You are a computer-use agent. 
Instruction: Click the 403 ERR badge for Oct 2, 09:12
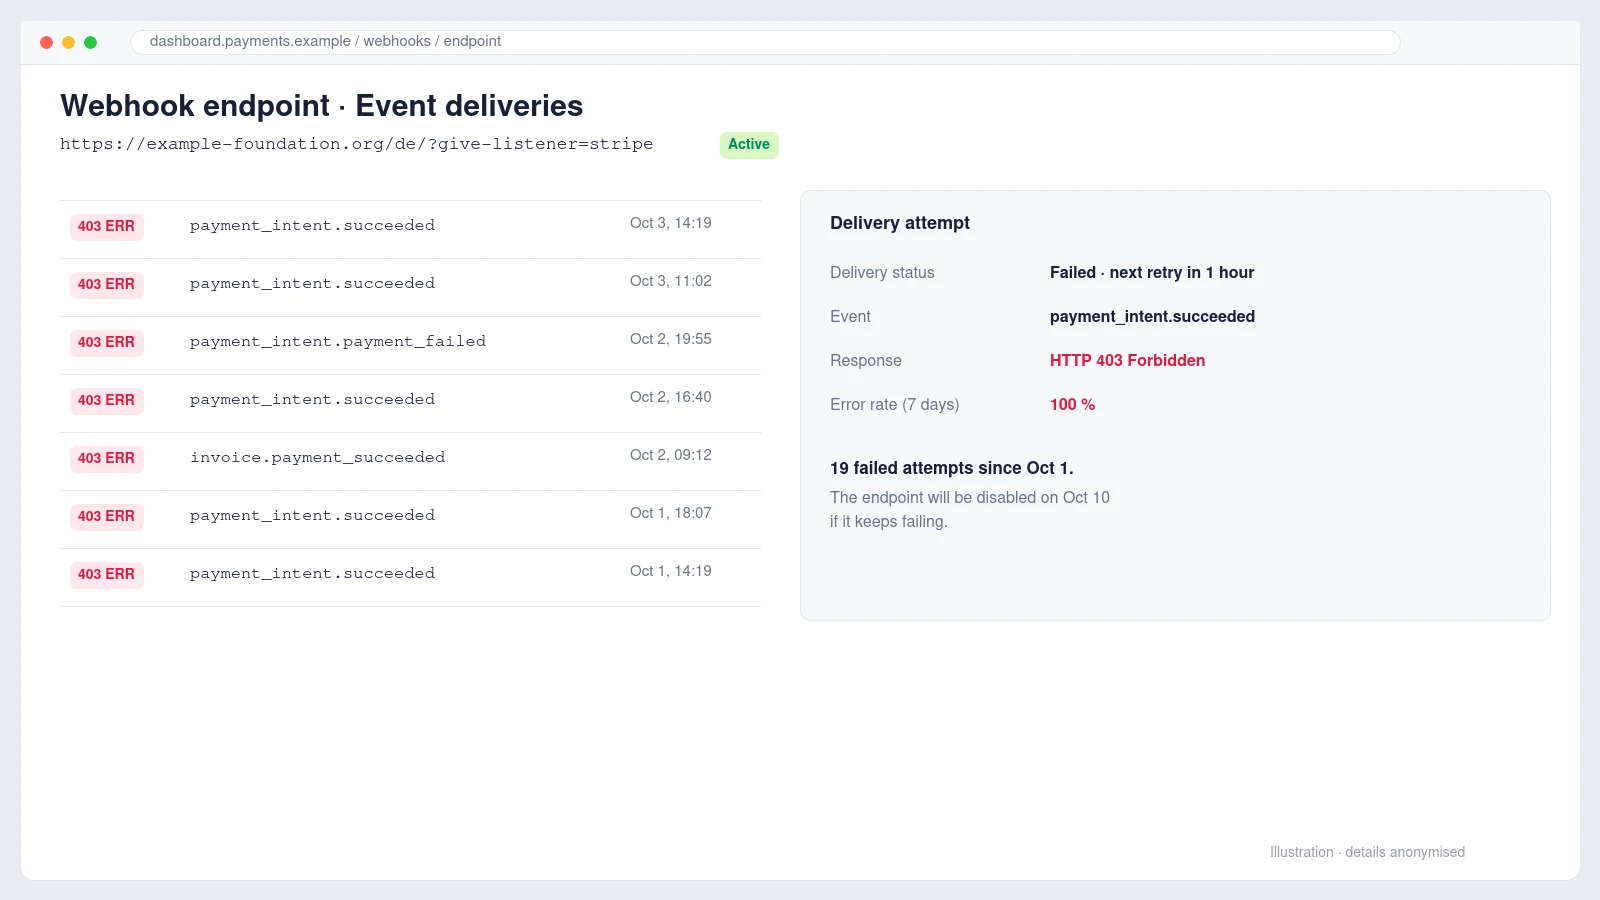[107, 459]
